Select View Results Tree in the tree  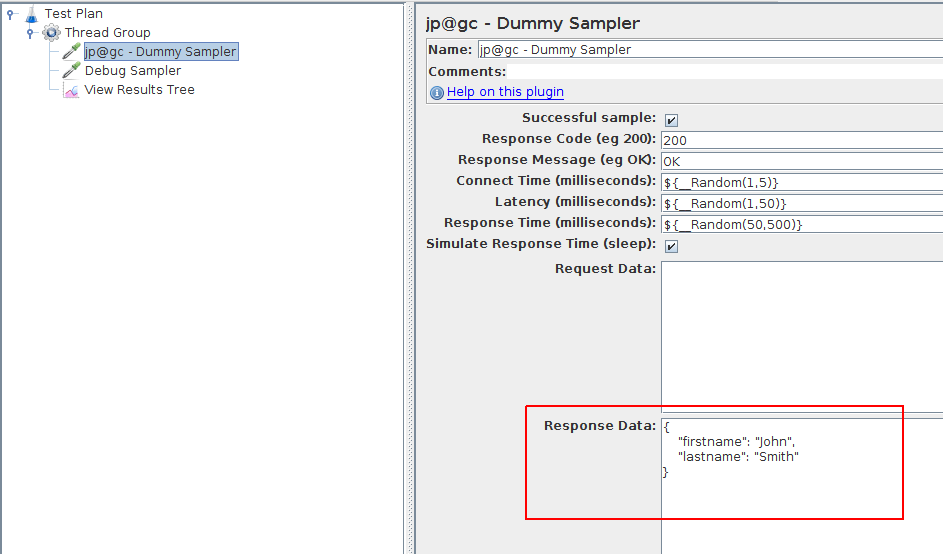tap(140, 90)
